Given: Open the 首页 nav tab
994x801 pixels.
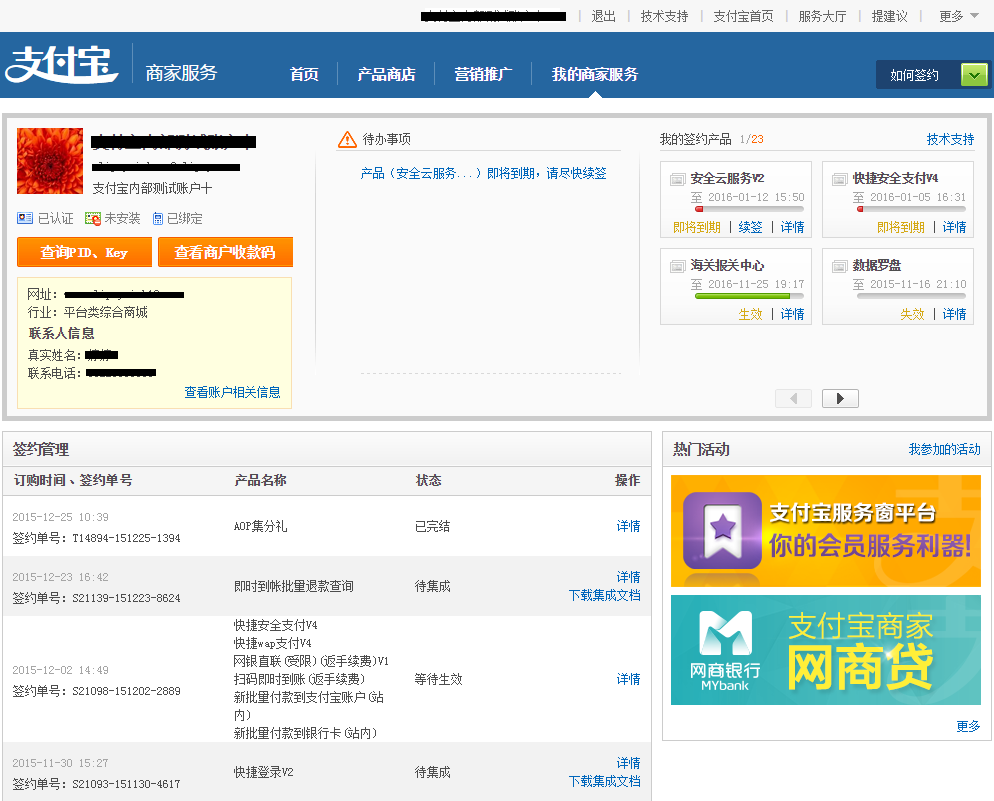Looking at the screenshot, I should point(304,74).
